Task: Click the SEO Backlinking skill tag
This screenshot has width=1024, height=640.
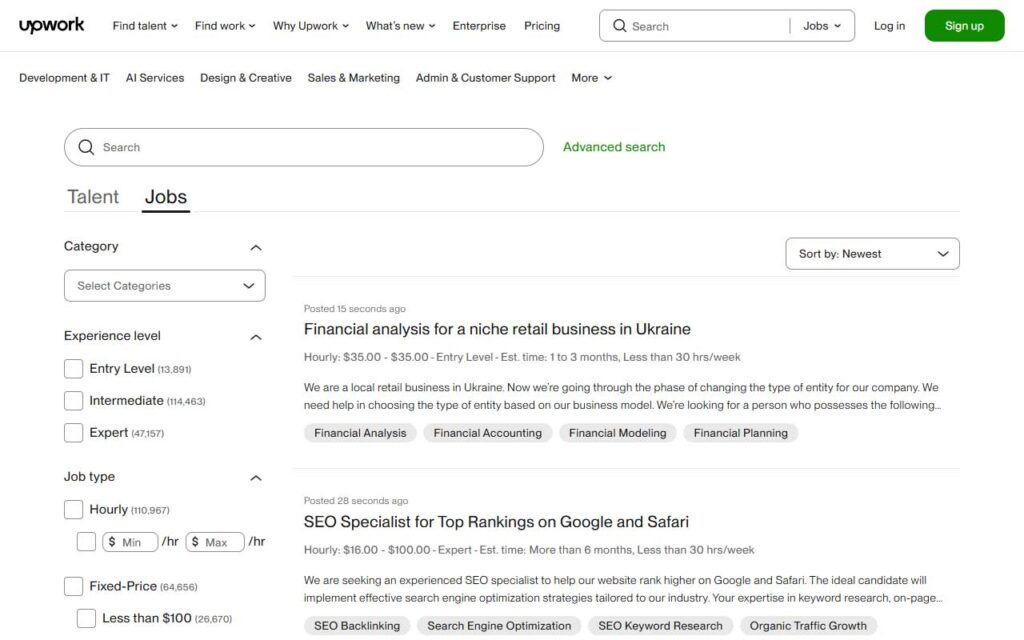Action: pos(357,626)
